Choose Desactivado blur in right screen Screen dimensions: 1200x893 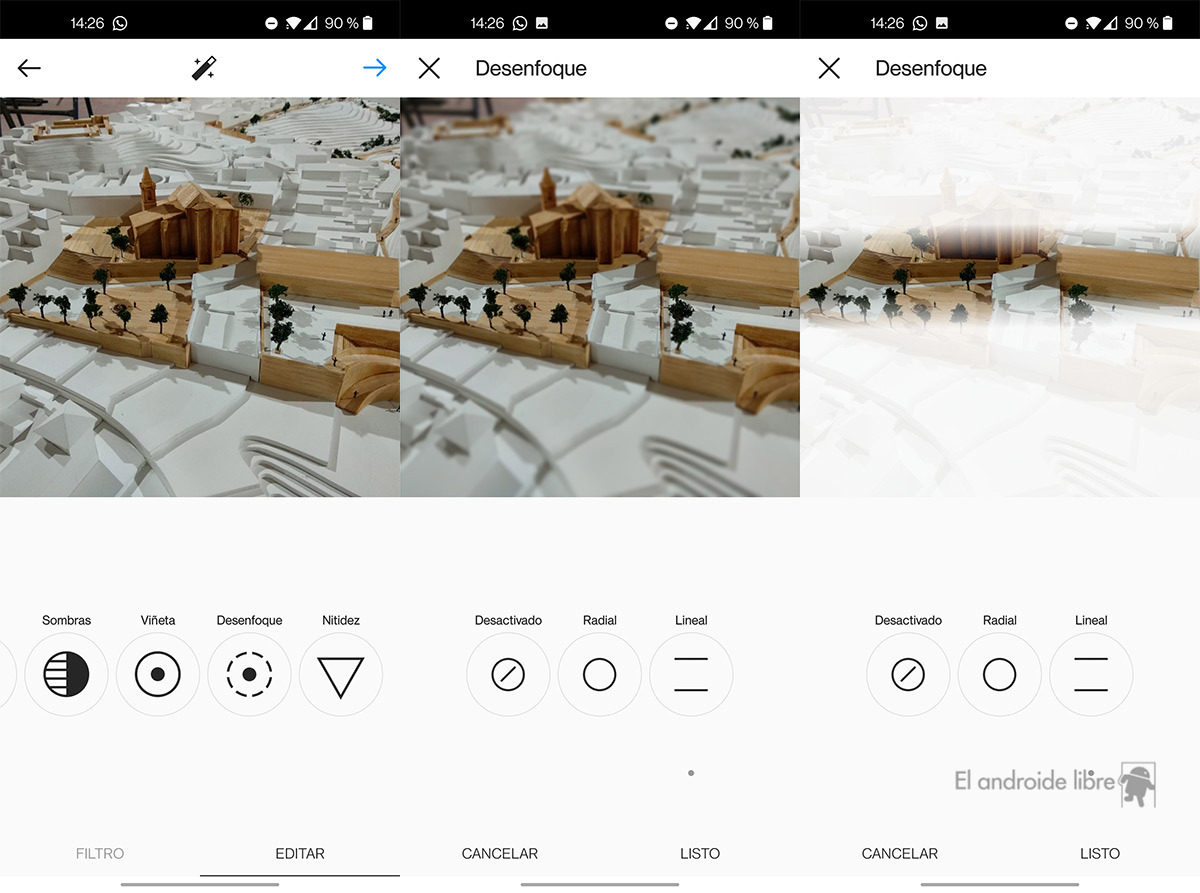[x=908, y=675]
